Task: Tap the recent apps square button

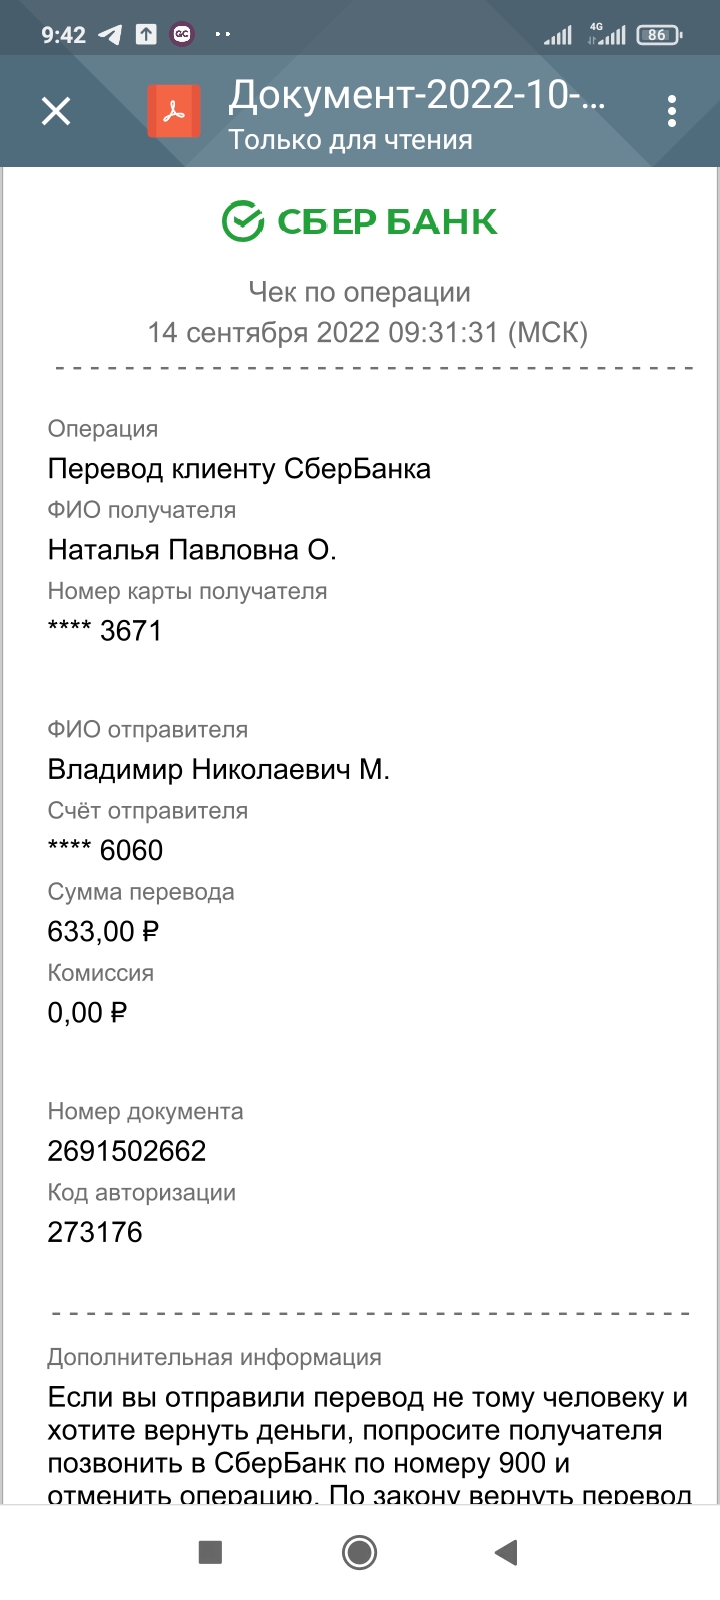Action: click(210, 1552)
